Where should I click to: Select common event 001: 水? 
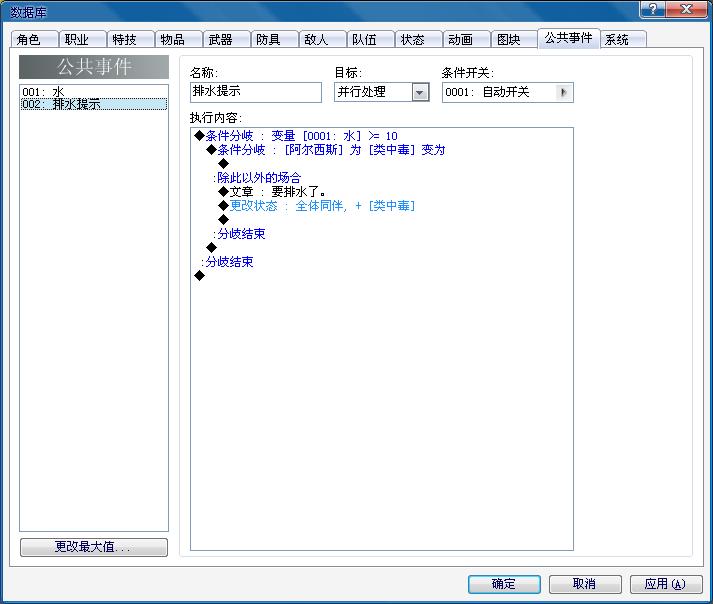point(94,92)
